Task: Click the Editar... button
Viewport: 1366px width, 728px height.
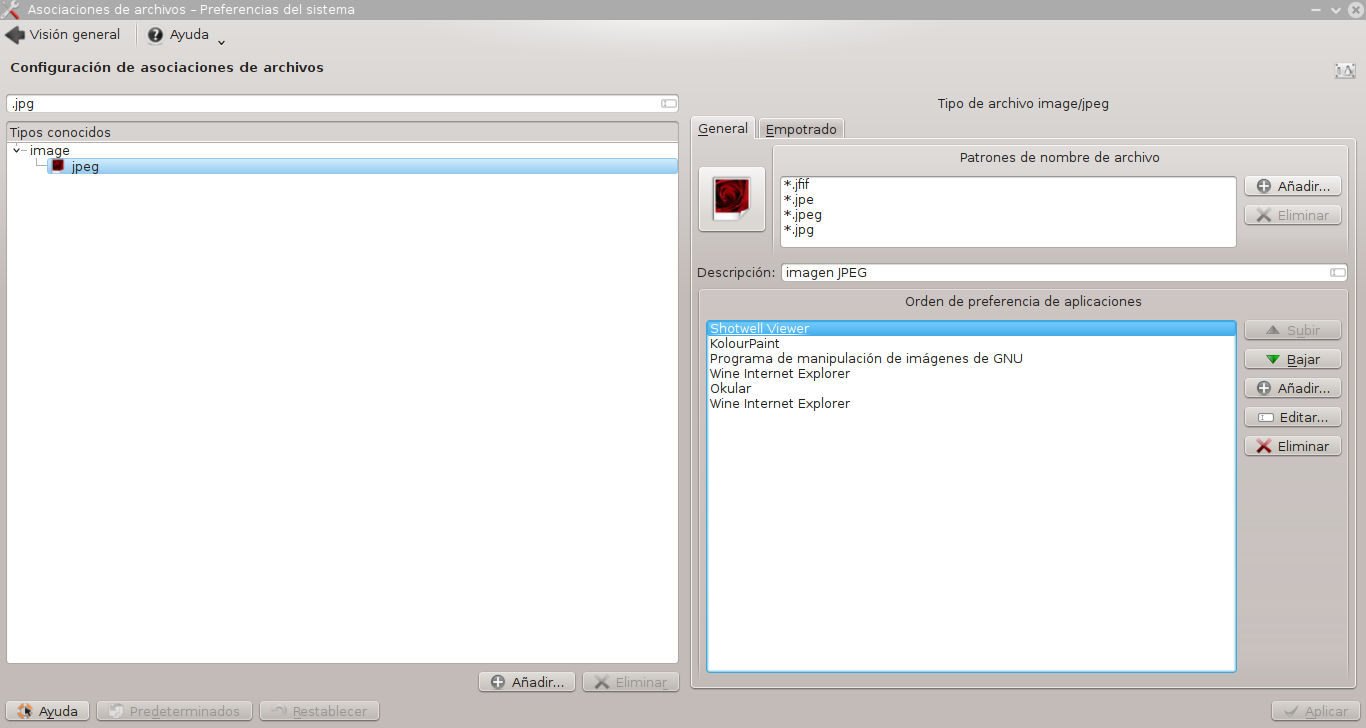Action: 1292,416
